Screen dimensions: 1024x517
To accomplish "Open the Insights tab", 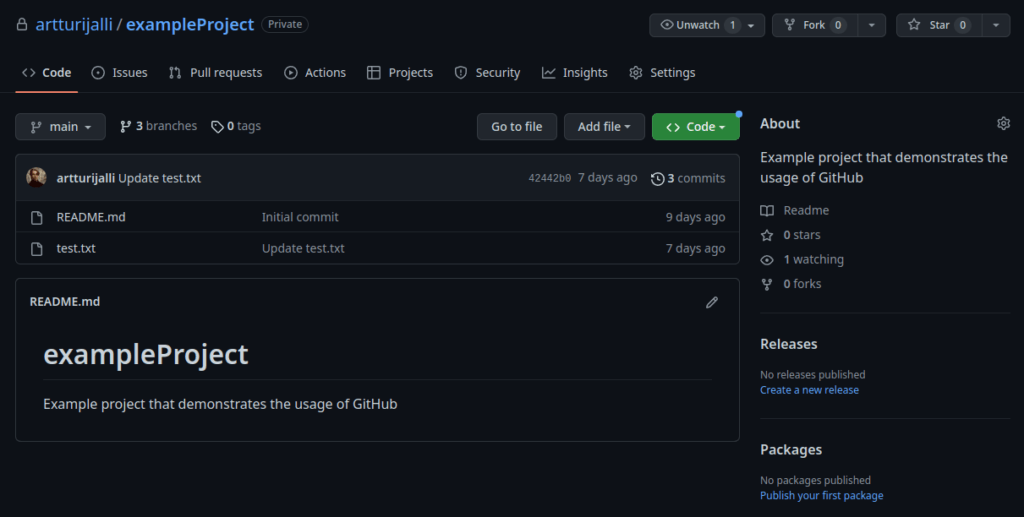I will point(575,72).
